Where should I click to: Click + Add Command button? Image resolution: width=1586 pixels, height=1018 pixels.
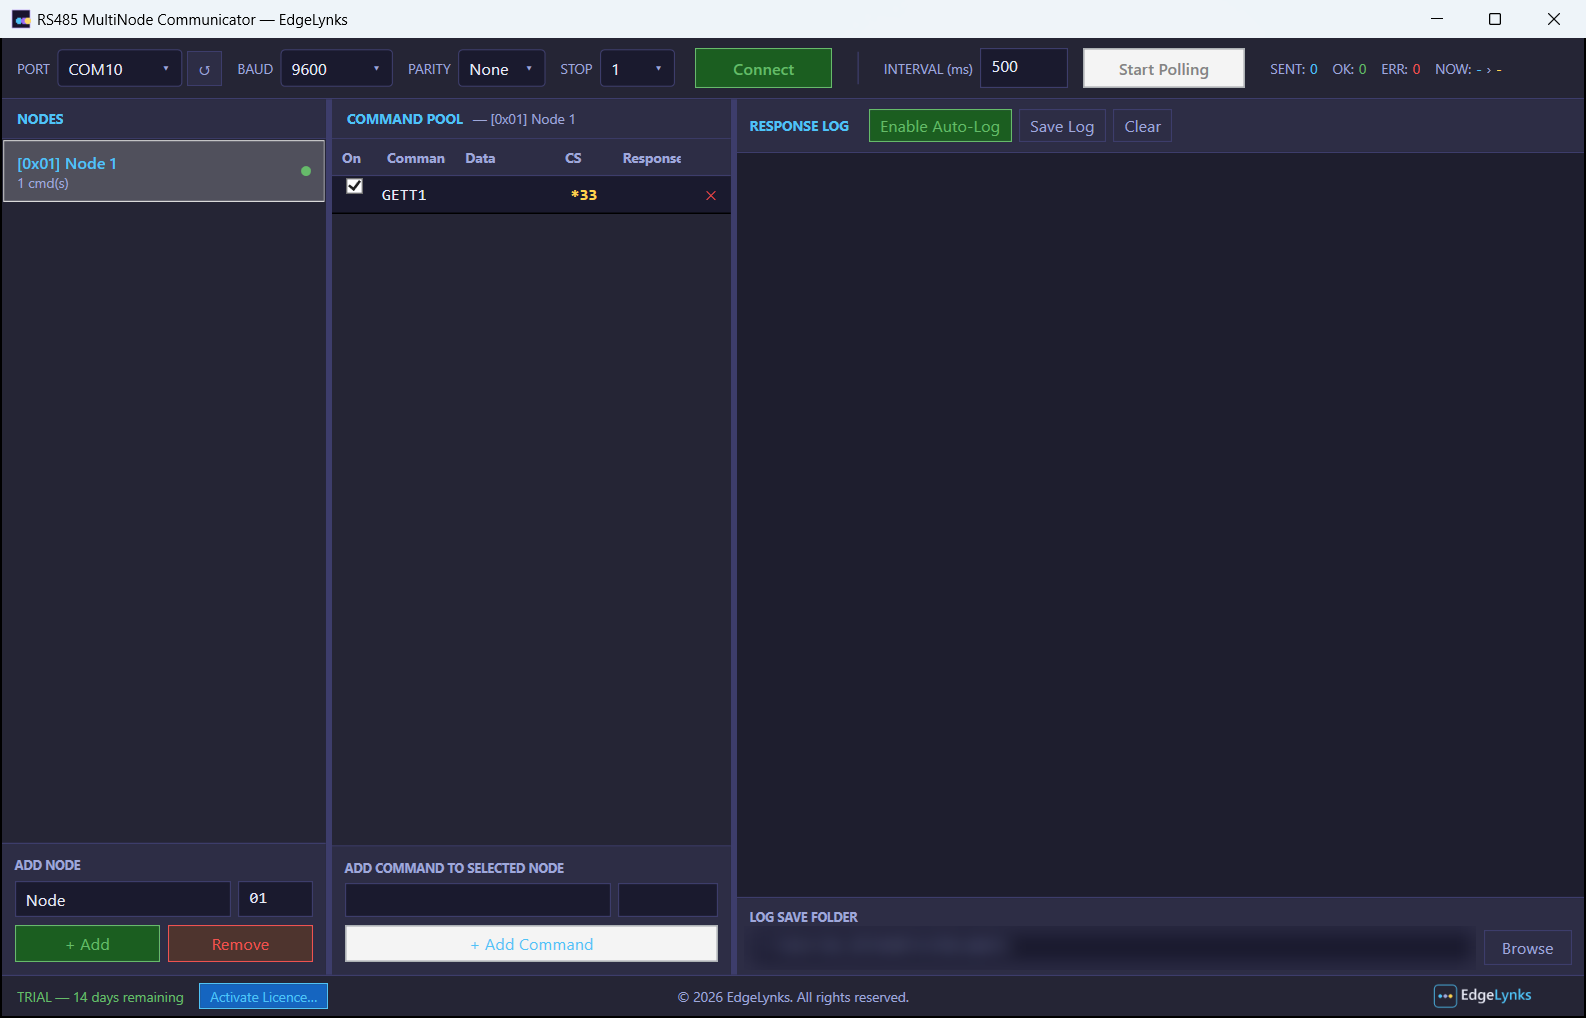(x=531, y=944)
